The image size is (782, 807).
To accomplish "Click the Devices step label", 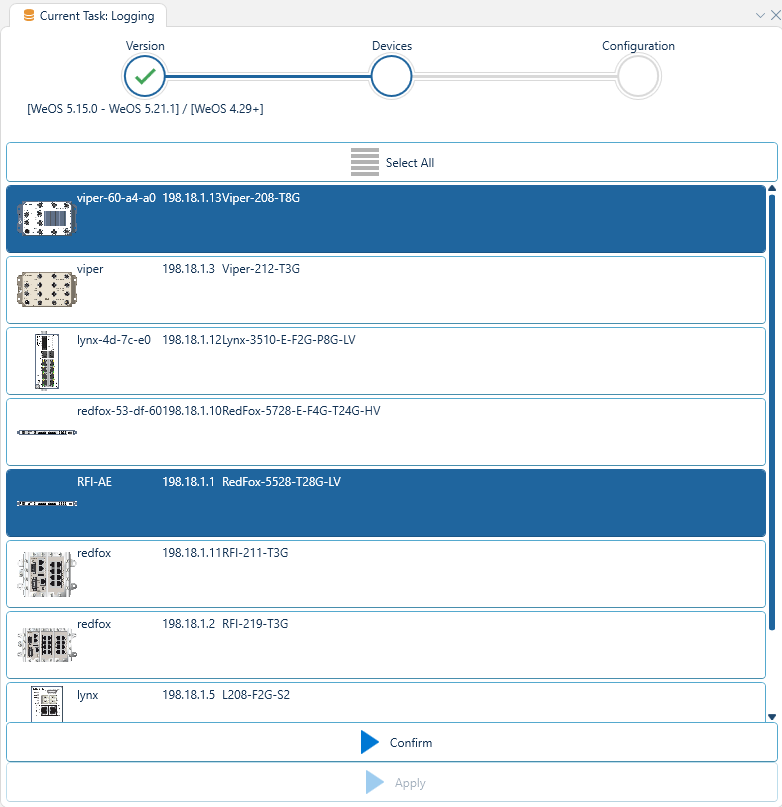I will pos(392,46).
